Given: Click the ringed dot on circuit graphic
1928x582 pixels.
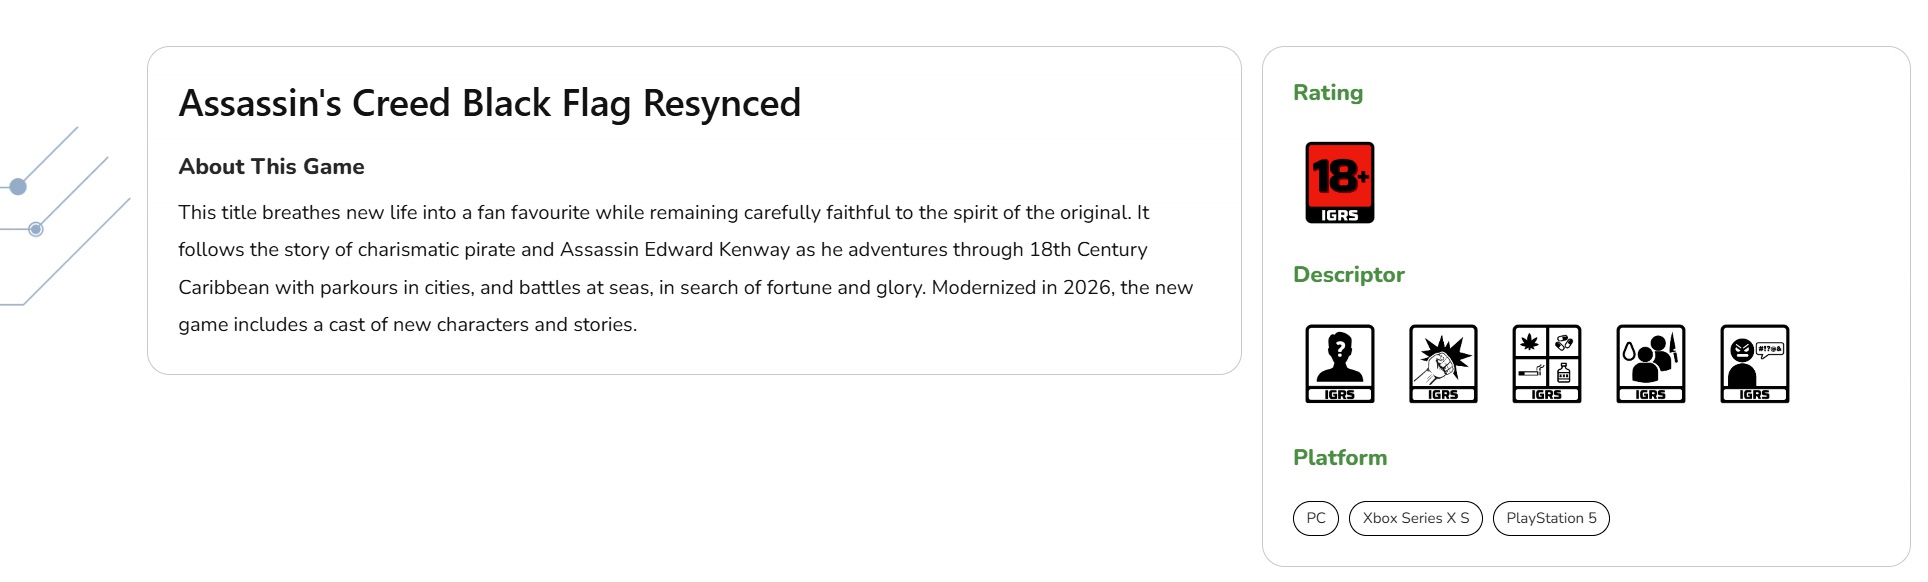Looking at the screenshot, I should [36, 229].
